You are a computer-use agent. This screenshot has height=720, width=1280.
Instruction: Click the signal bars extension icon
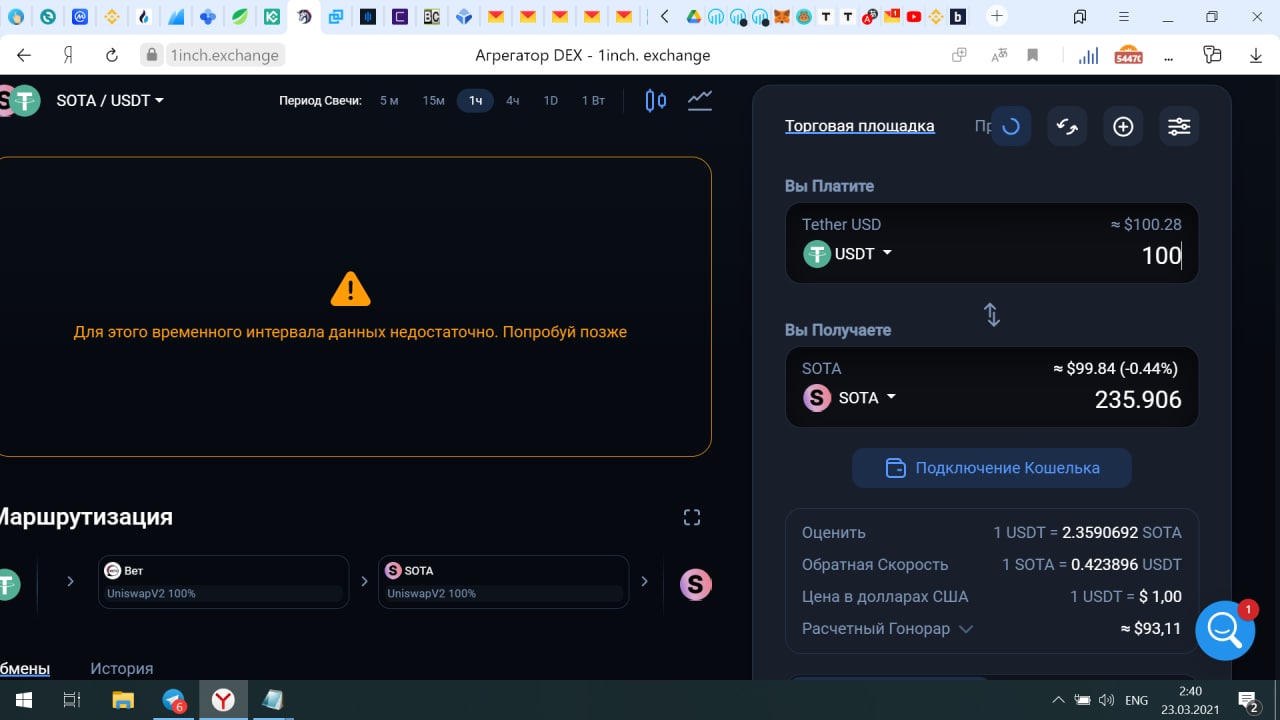click(x=1088, y=55)
